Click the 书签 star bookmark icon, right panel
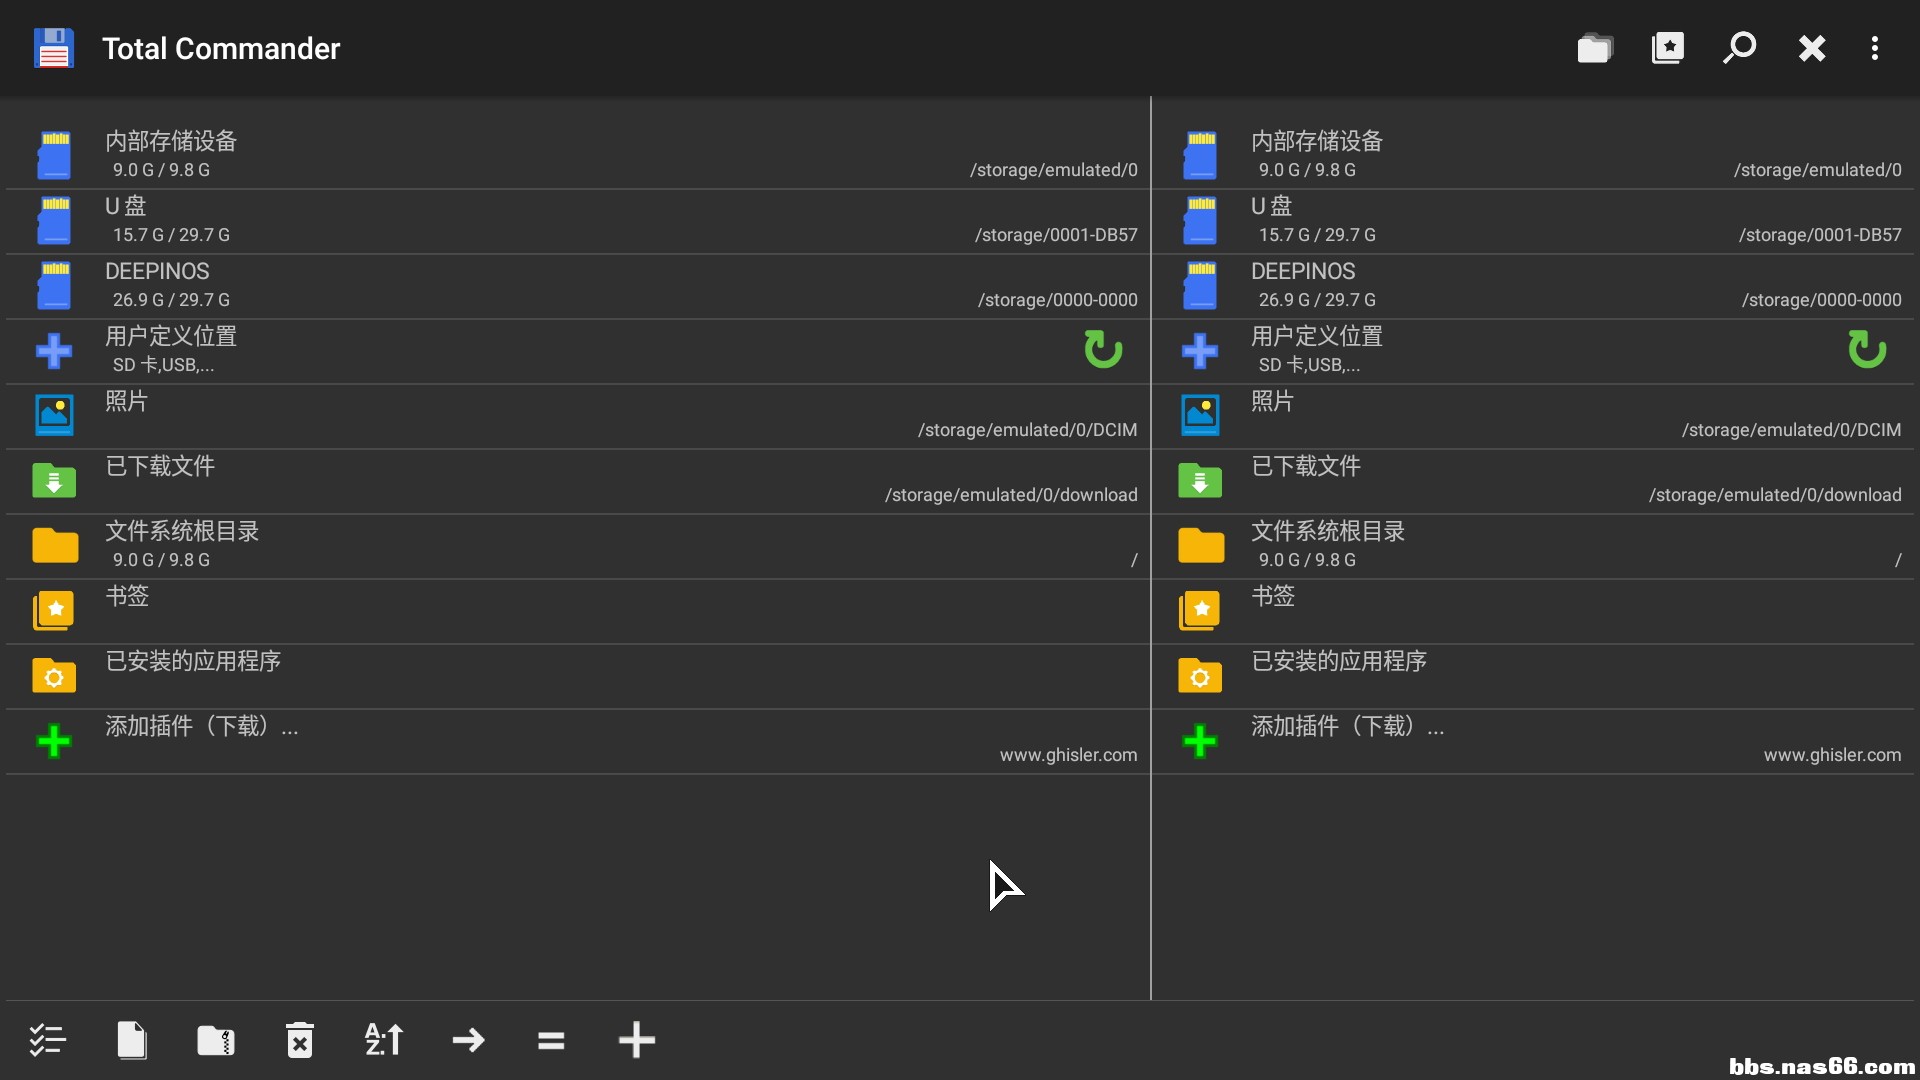Screen dimensions: 1920x1080 (x=1200, y=610)
